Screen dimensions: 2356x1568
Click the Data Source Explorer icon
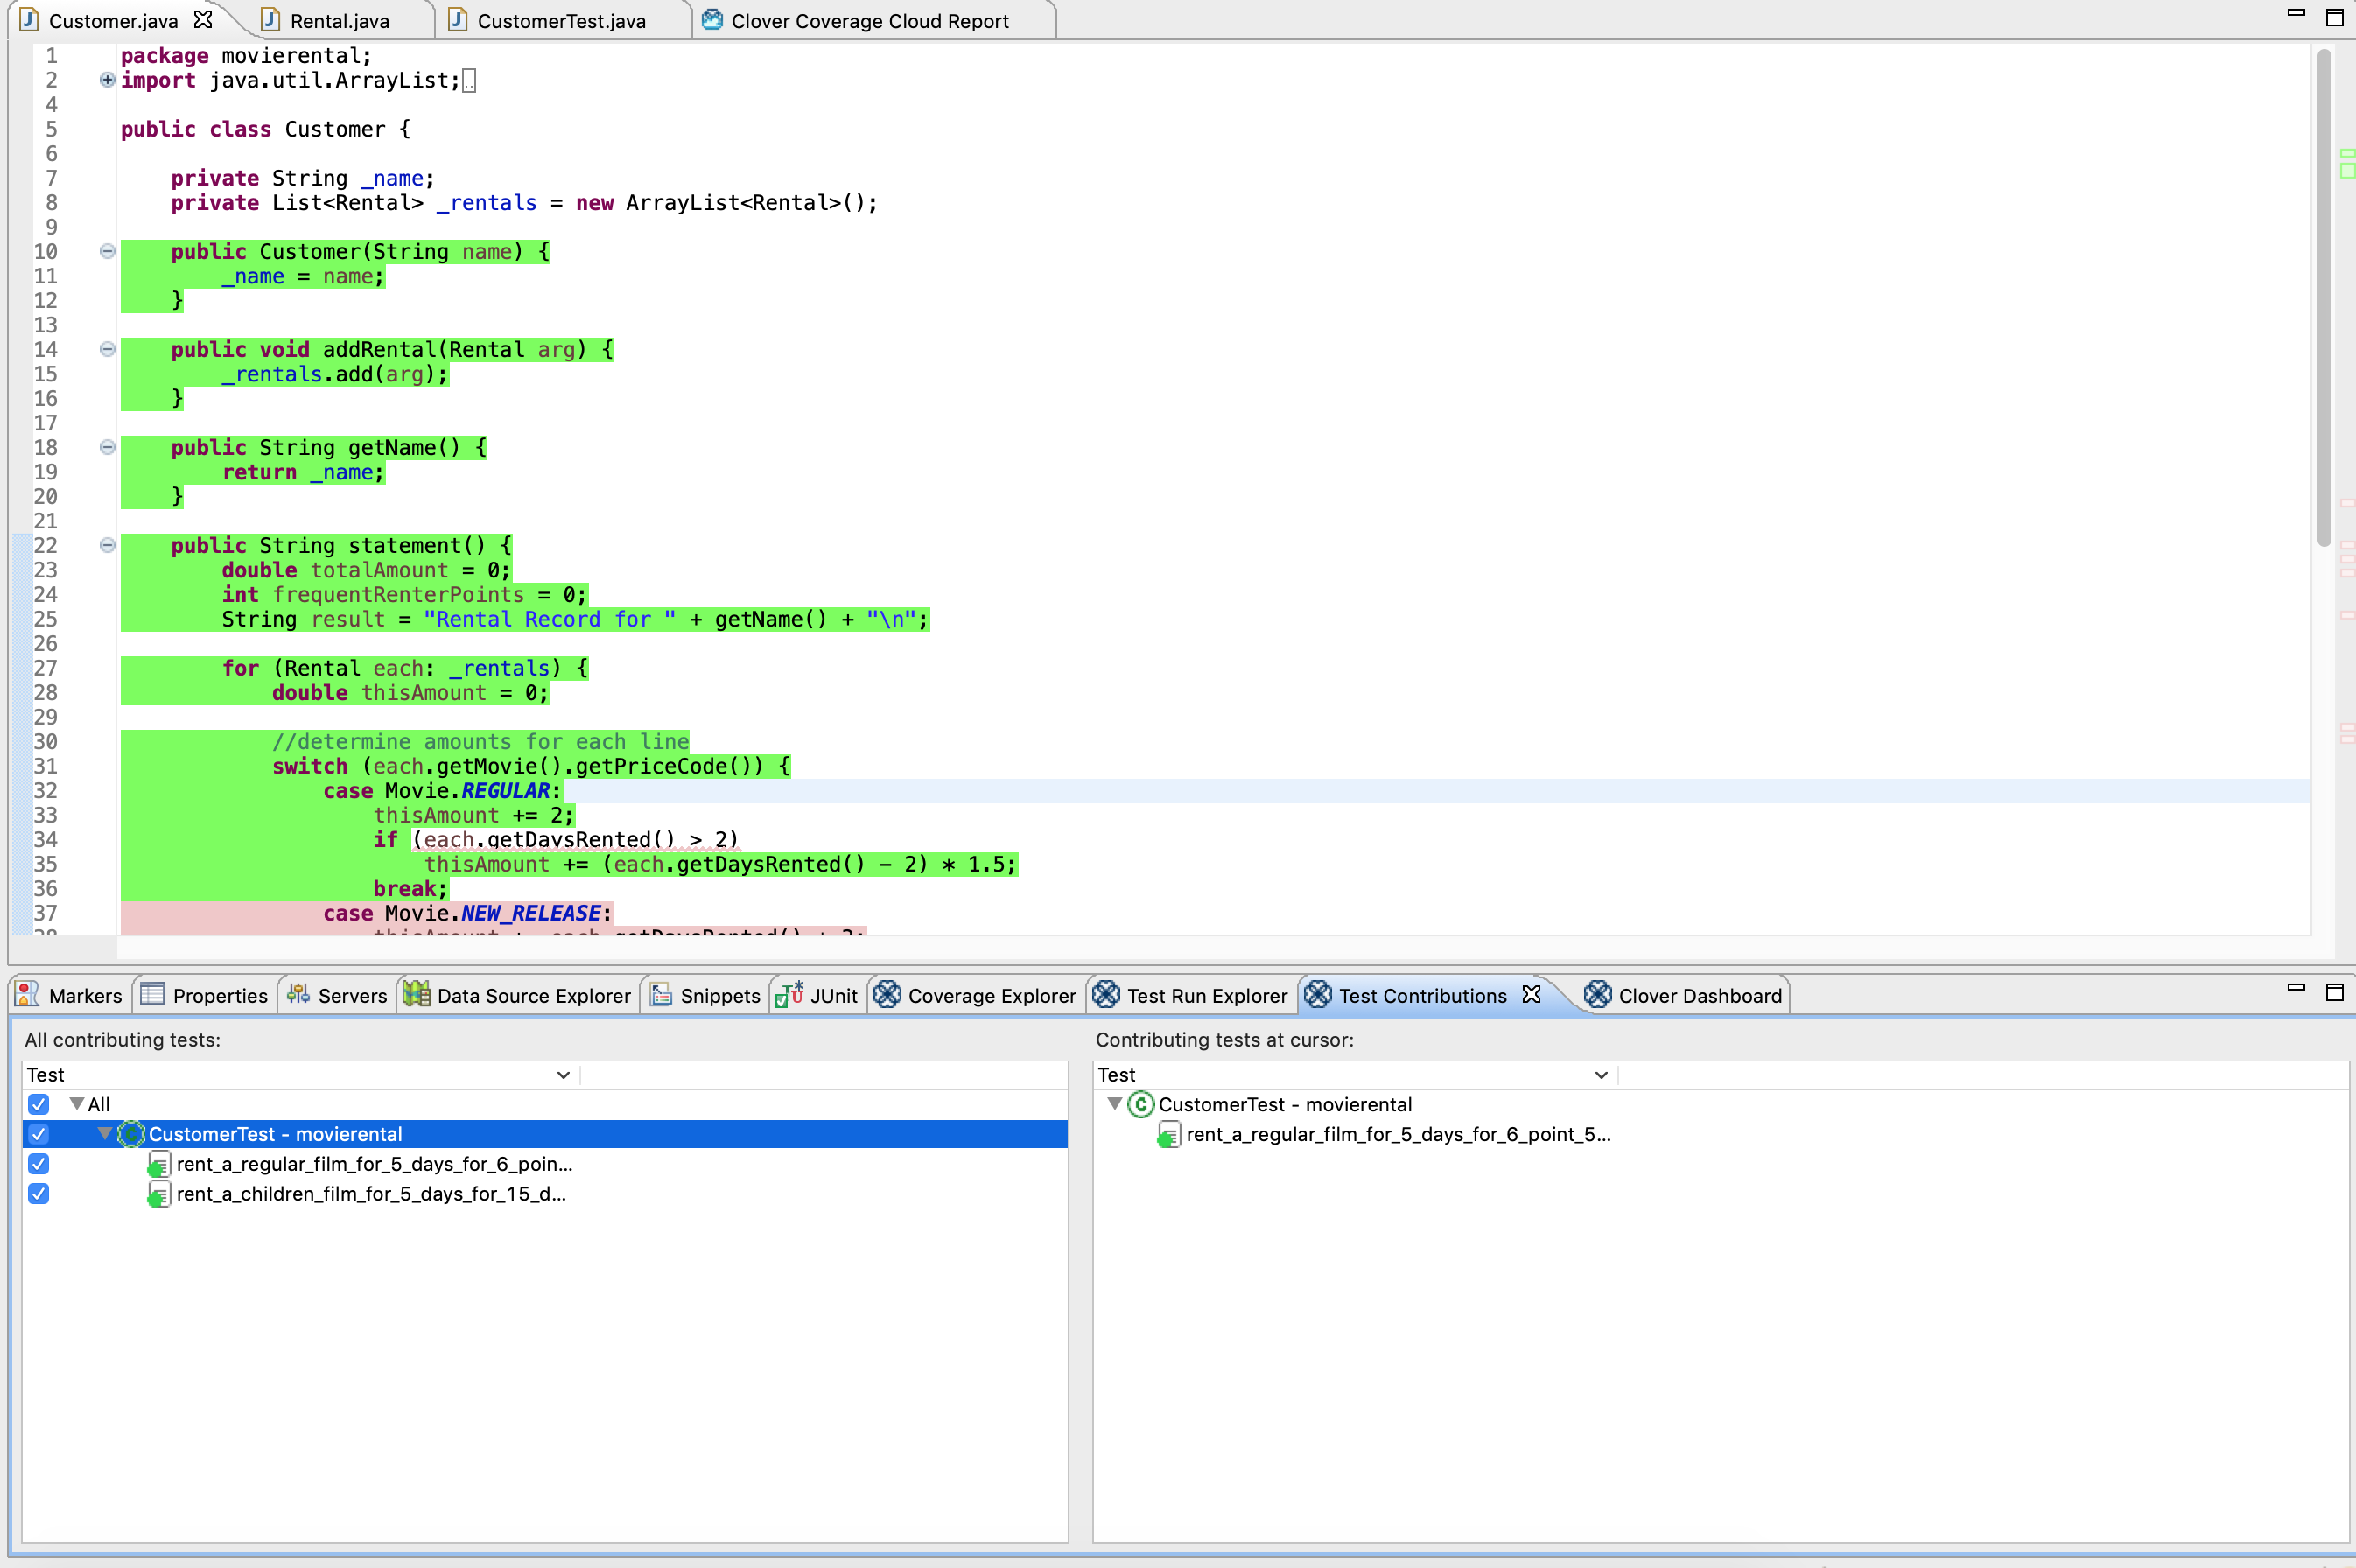416,993
